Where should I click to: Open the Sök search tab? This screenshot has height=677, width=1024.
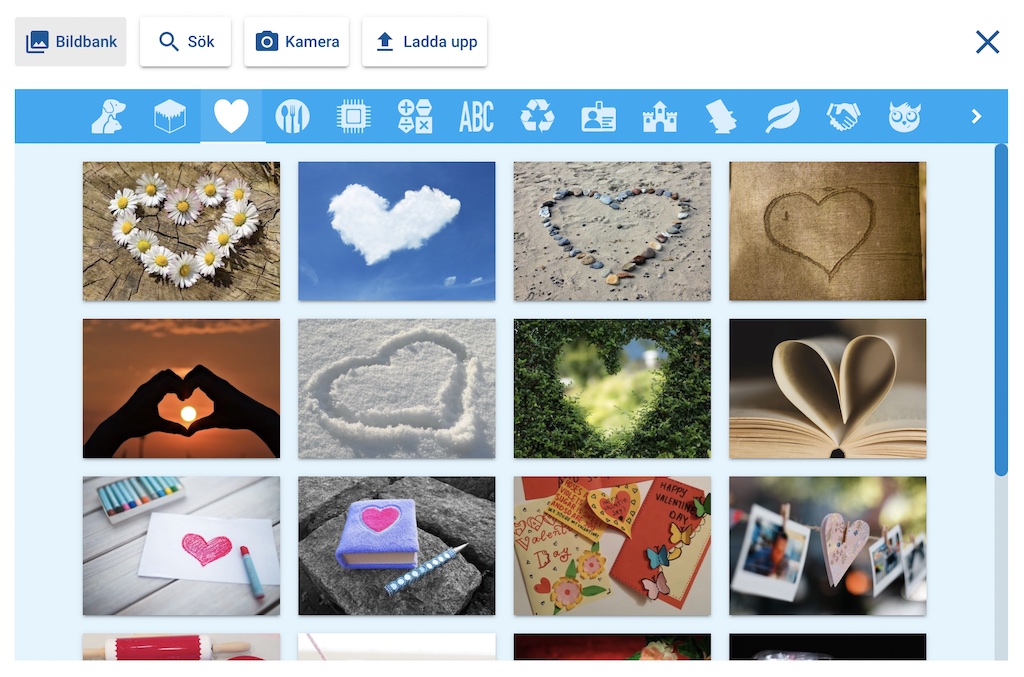[185, 42]
